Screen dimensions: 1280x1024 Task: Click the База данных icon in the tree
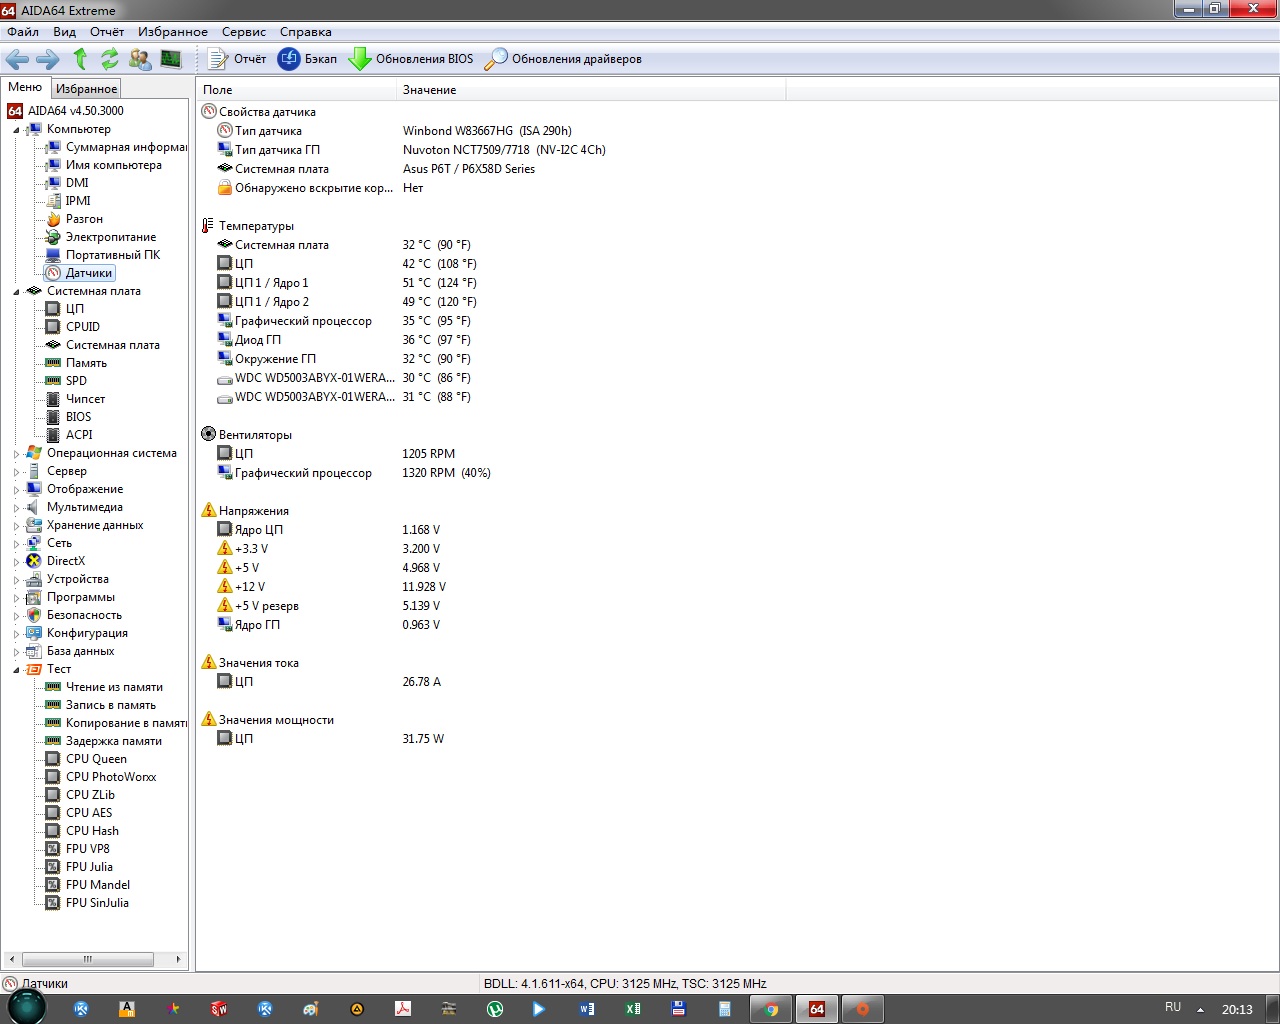coord(34,651)
